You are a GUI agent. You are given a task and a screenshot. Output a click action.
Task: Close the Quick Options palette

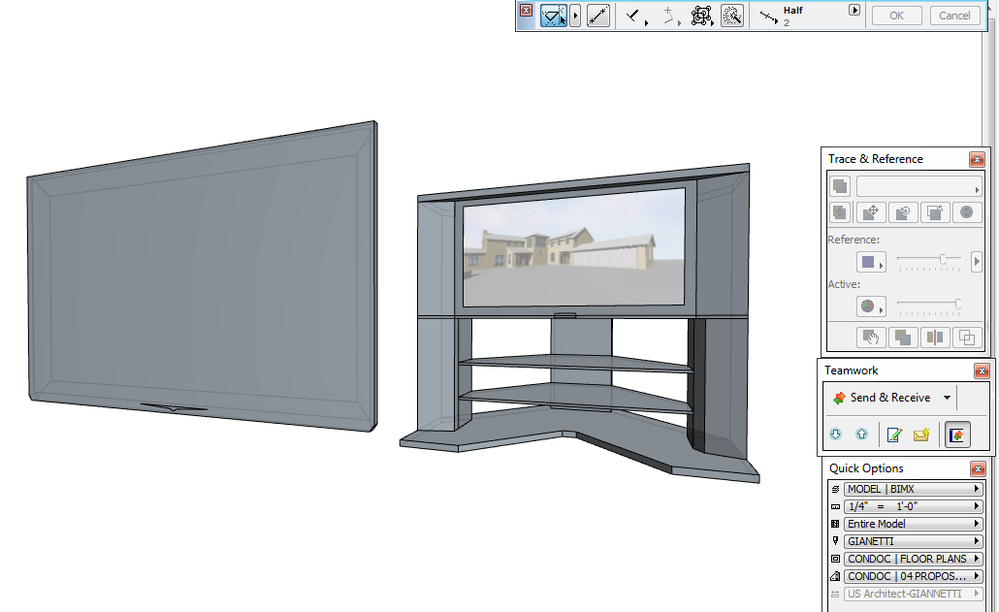(978, 469)
